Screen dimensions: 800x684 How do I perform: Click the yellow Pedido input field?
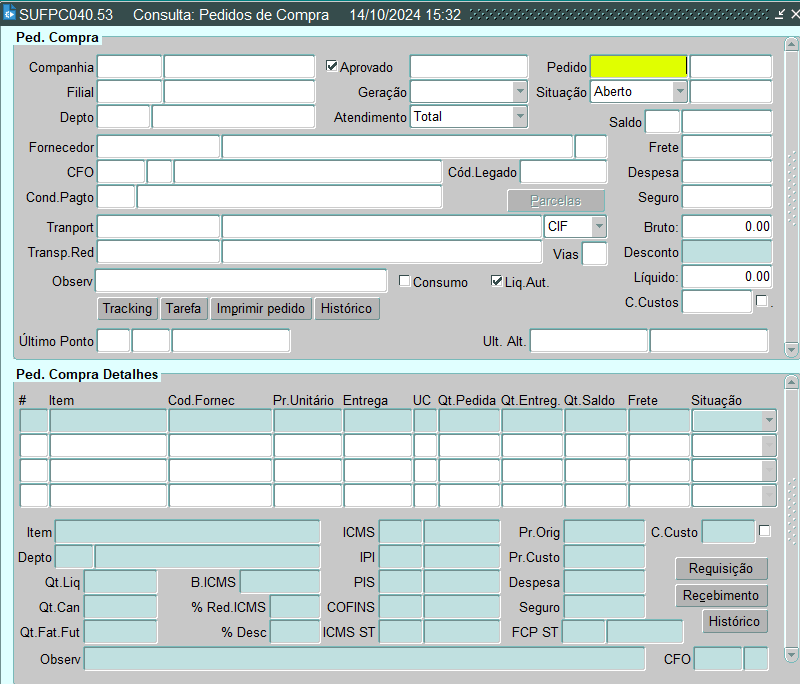click(x=638, y=67)
